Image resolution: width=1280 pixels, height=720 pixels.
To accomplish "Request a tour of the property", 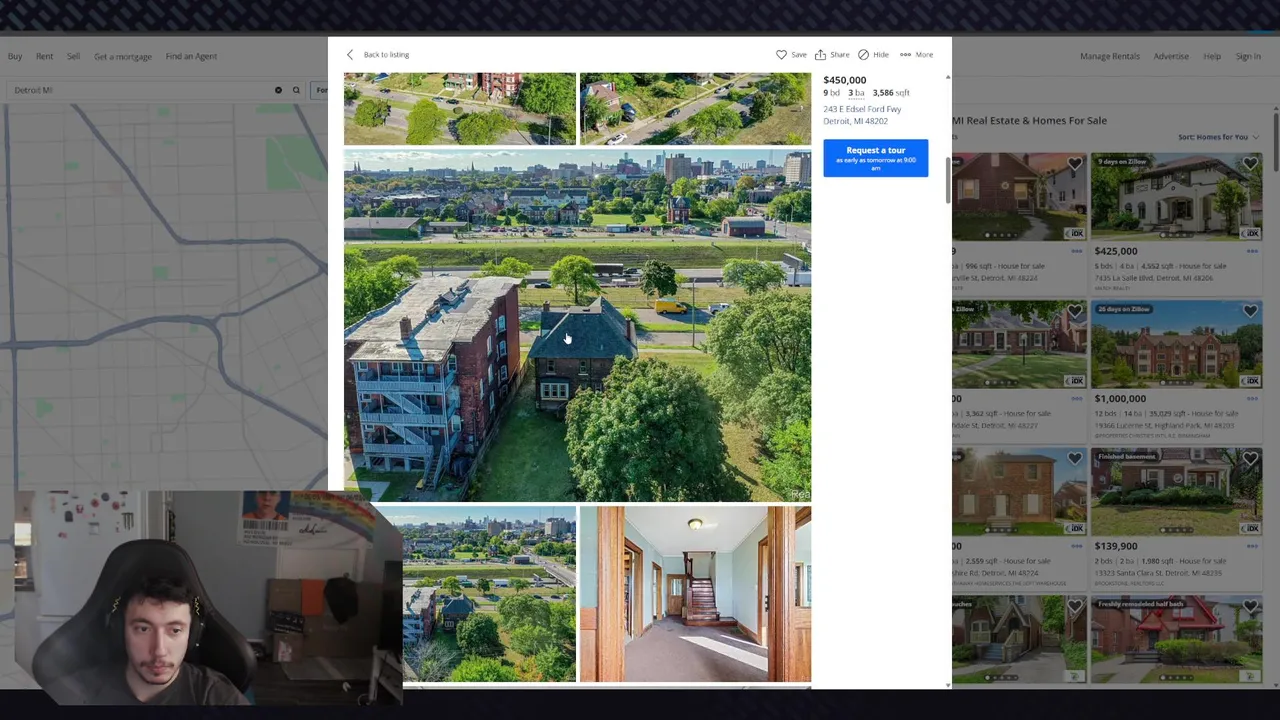I will point(876,158).
